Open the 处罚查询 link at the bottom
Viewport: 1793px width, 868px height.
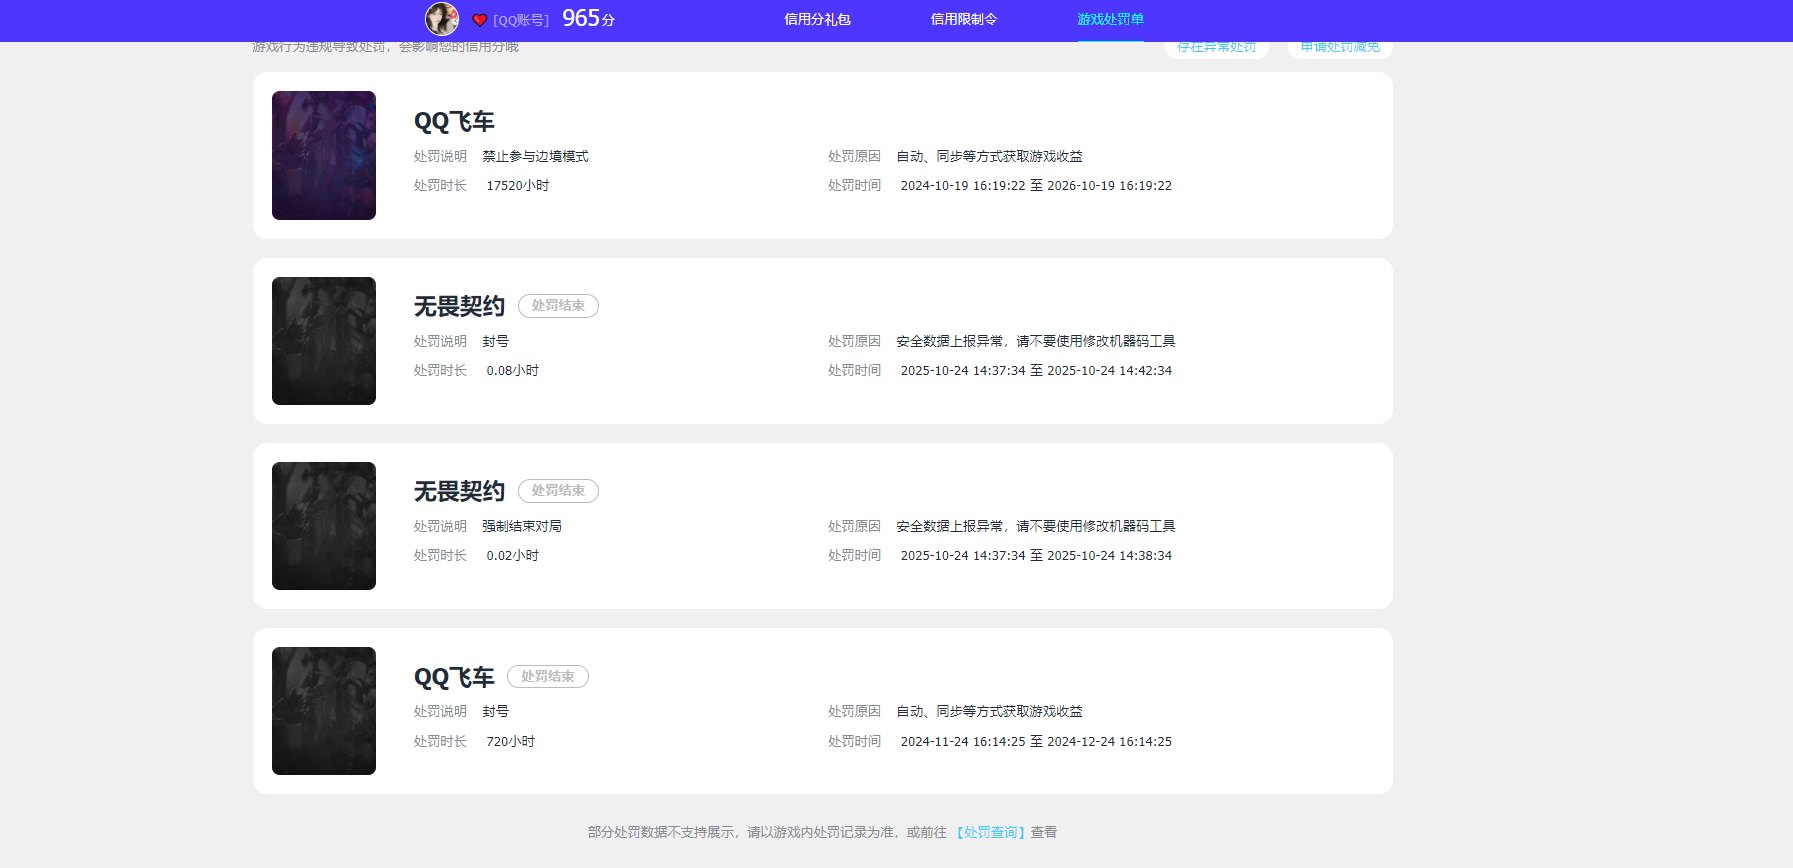991,832
